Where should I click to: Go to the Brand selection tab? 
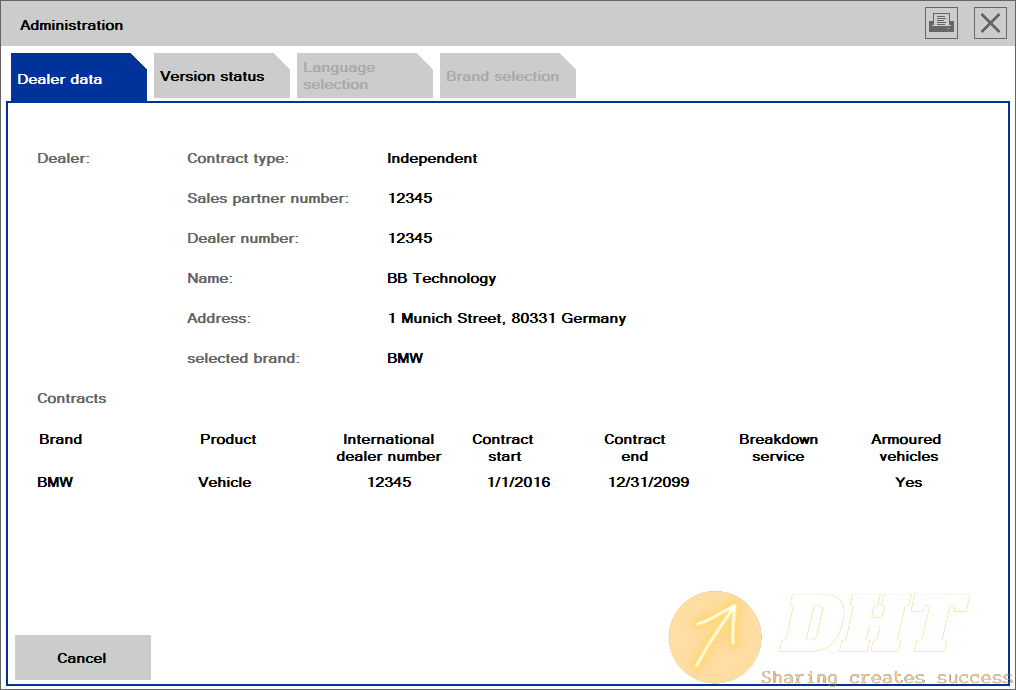pyautogui.click(x=503, y=76)
